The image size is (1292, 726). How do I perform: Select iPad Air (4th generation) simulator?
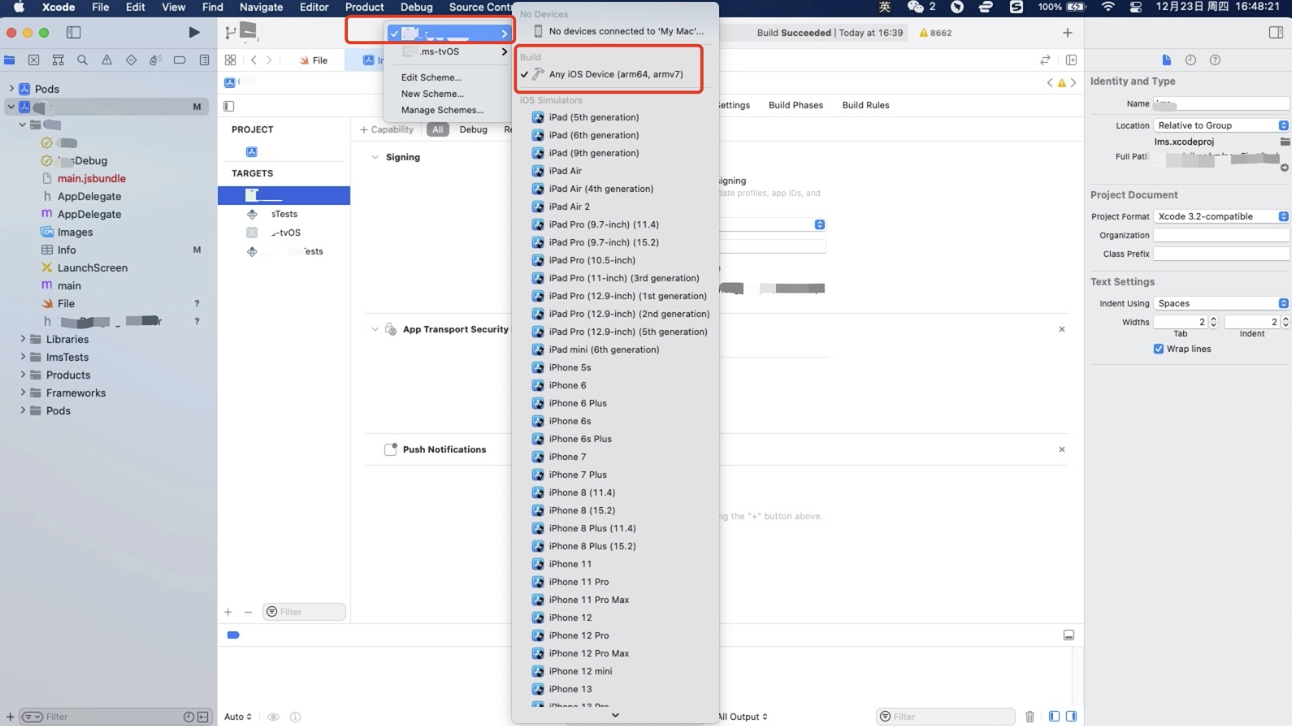click(x=615, y=188)
